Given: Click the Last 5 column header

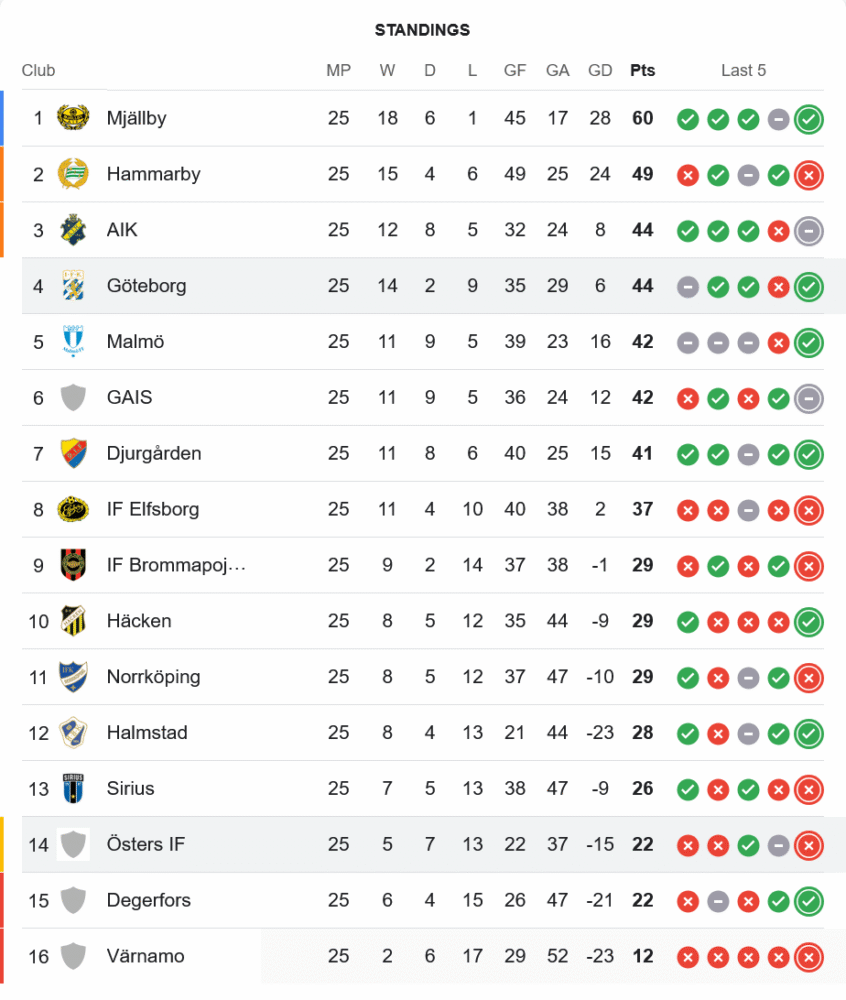Looking at the screenshot, I should pyautogui.click(x=743, y=71).
